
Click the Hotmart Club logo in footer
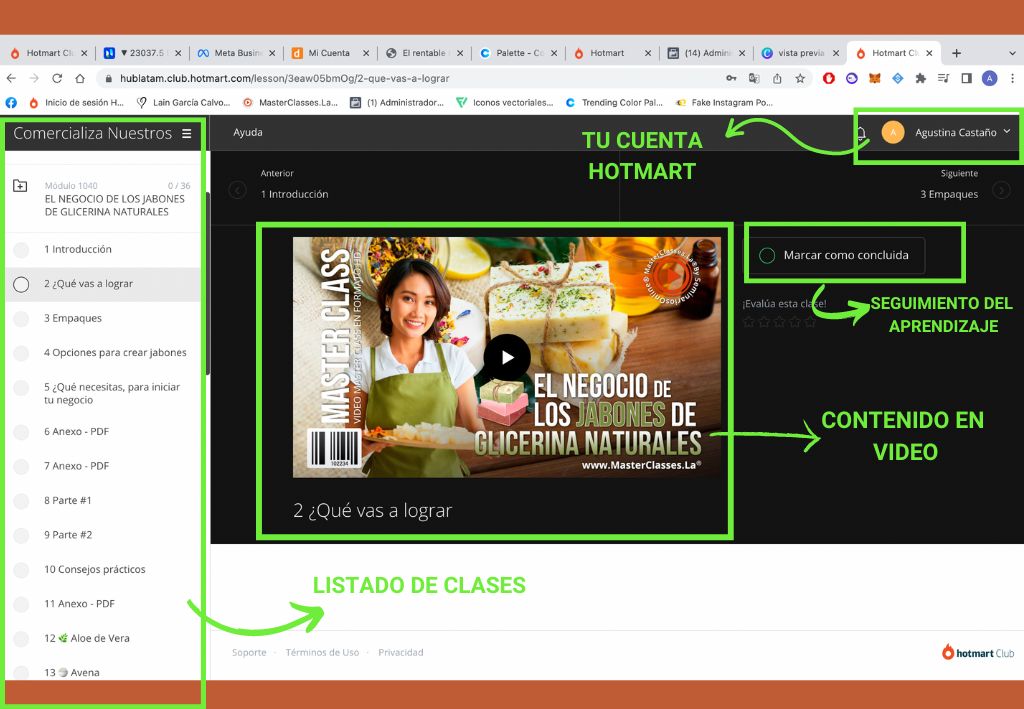coord(977,652)
